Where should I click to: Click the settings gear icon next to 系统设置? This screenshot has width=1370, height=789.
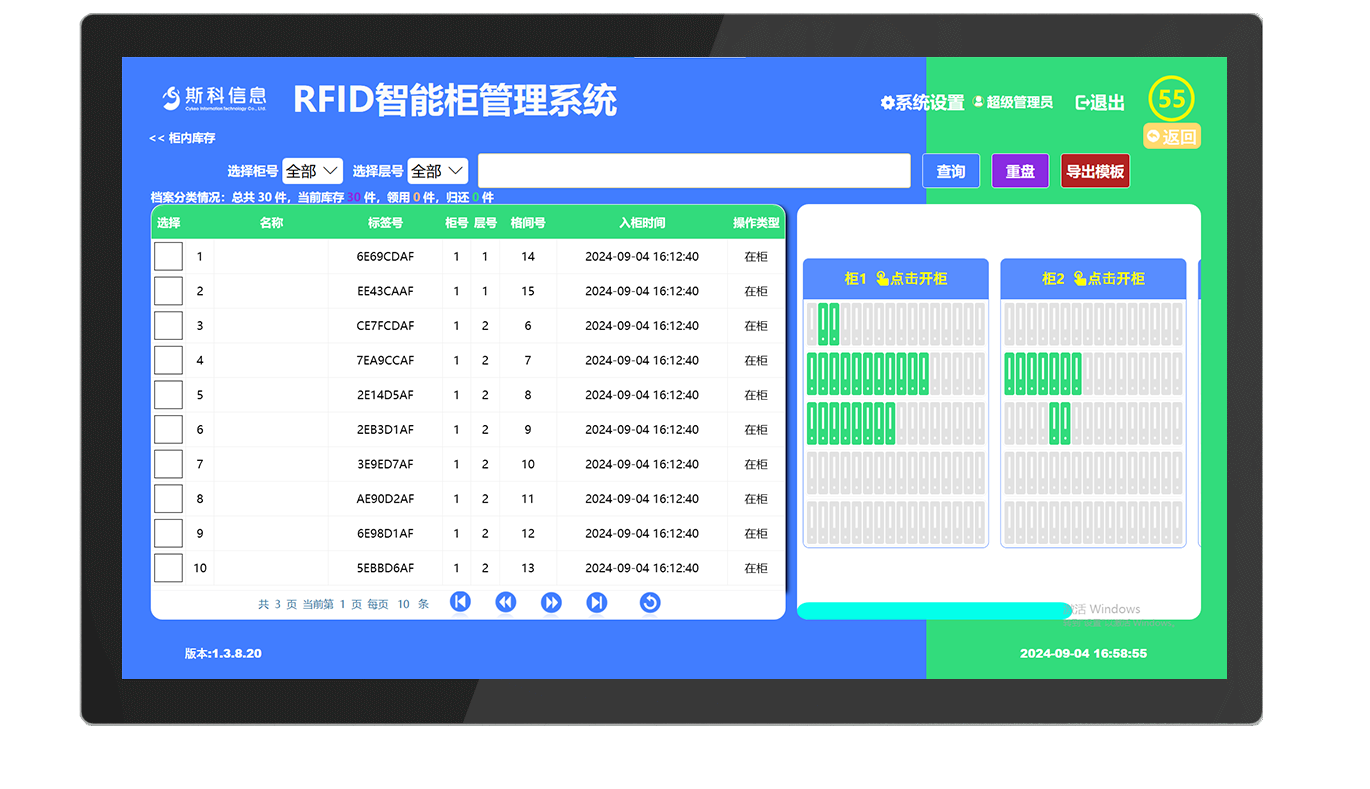click(x=886, y=101)
